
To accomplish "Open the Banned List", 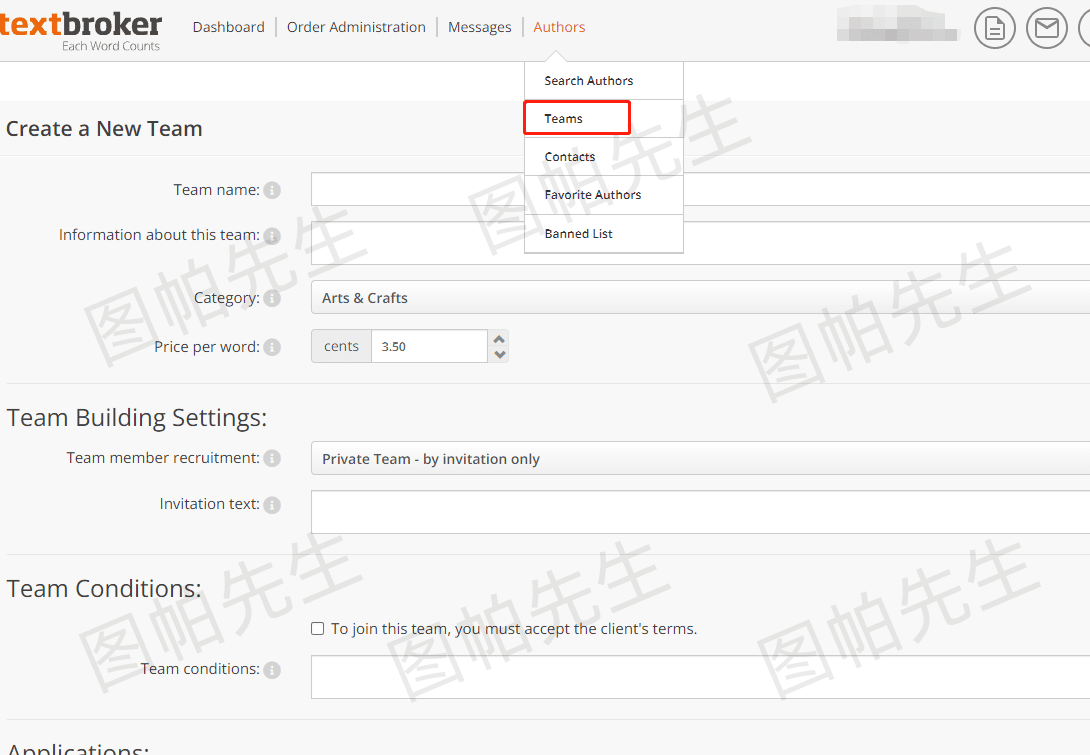I will (578, 233).
